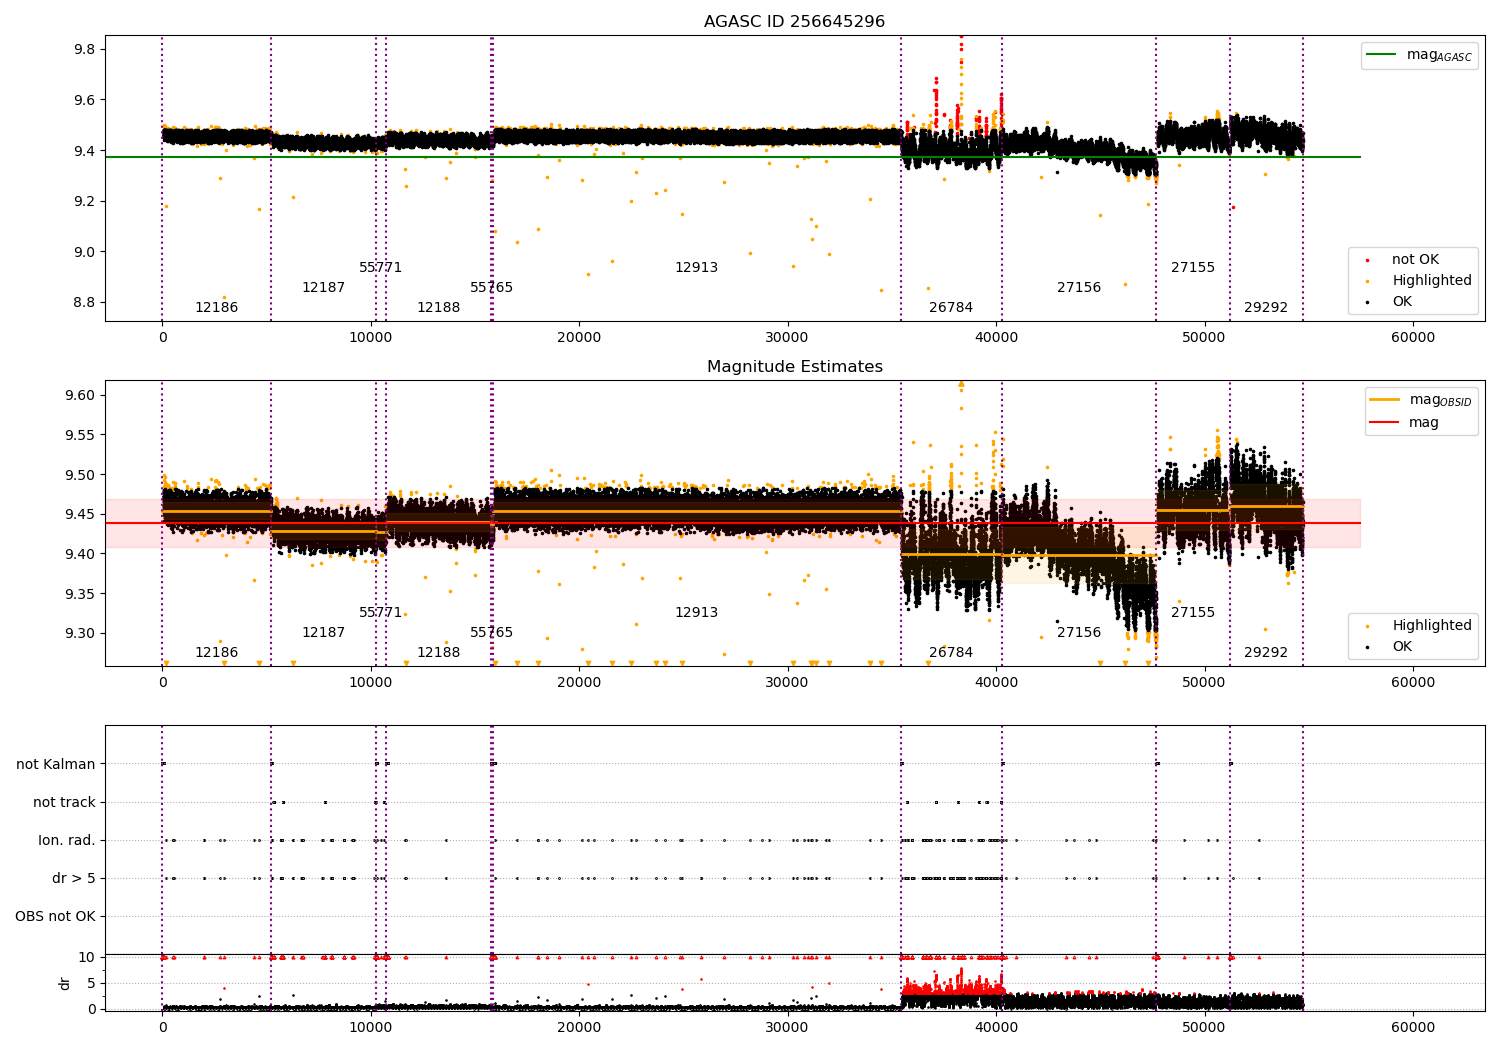Click the 9.55 y-axis tick label

[x=82, y=435]
